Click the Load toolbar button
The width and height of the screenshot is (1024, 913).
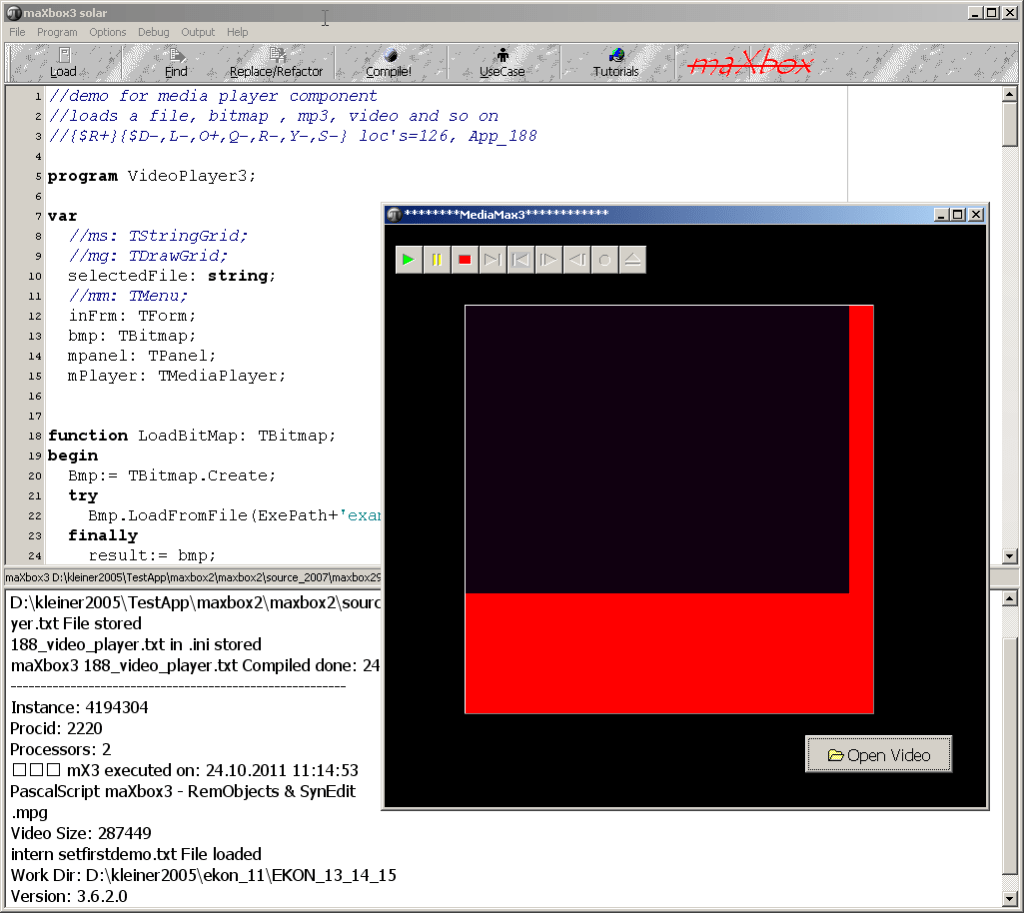(63, 63)
